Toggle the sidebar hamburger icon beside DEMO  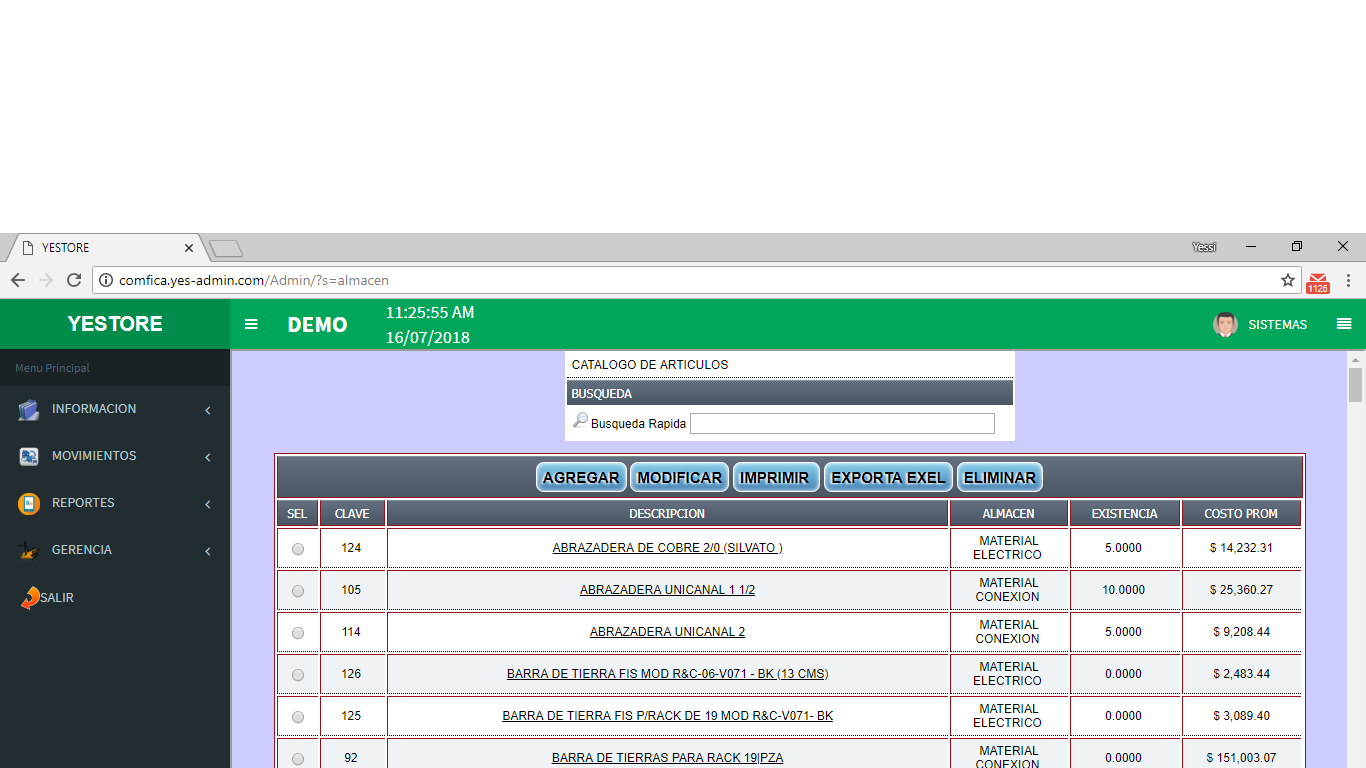click(251, 324)
